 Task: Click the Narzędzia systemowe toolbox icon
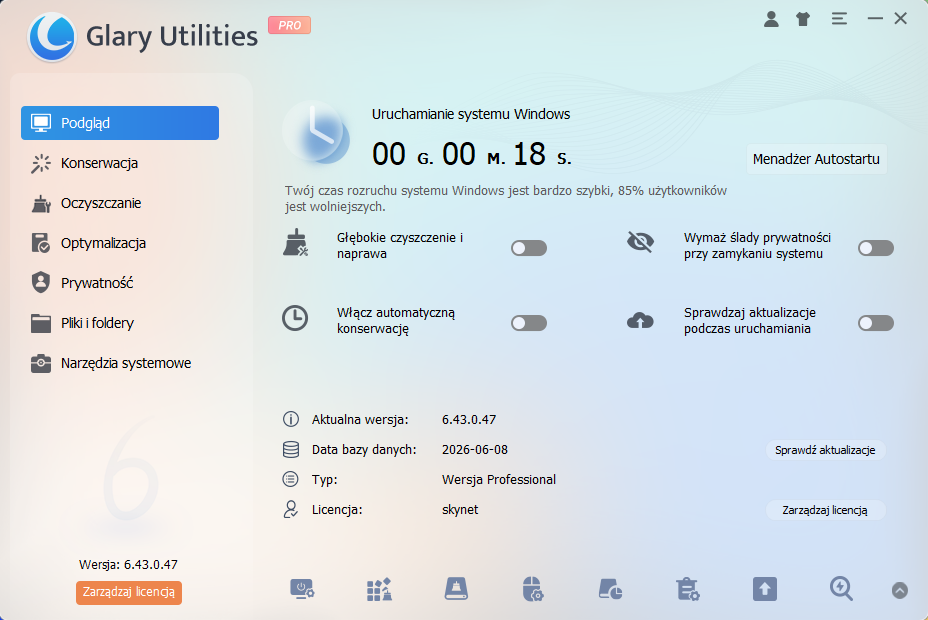pyautogui.click(x=41, y=363)
